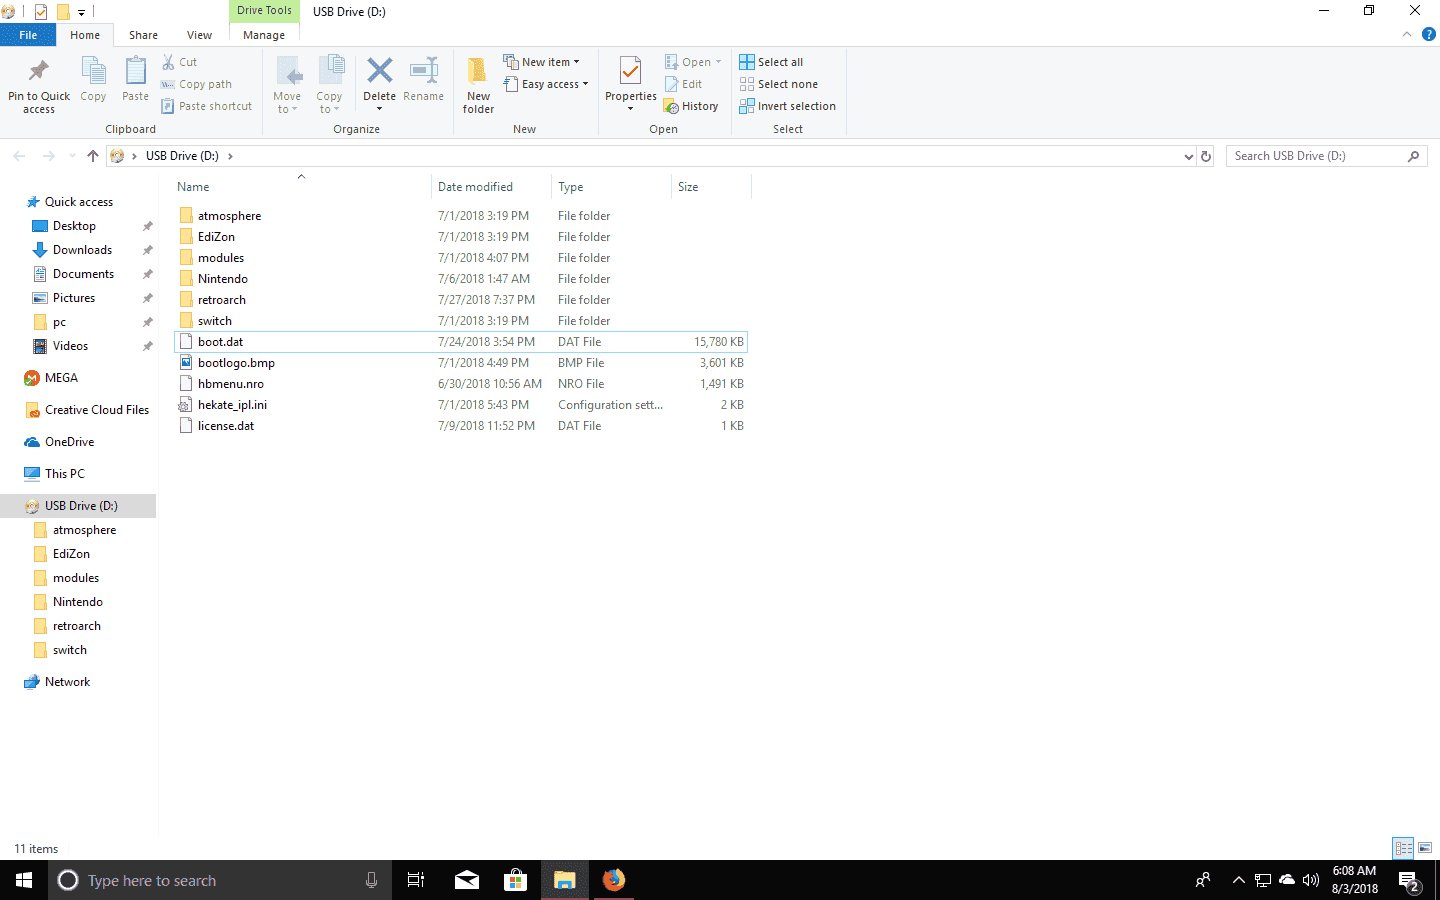Viewport: 1440px width, 900px height.
Task: Switch to the Home ribbon tab
Action: click(85, 35)
